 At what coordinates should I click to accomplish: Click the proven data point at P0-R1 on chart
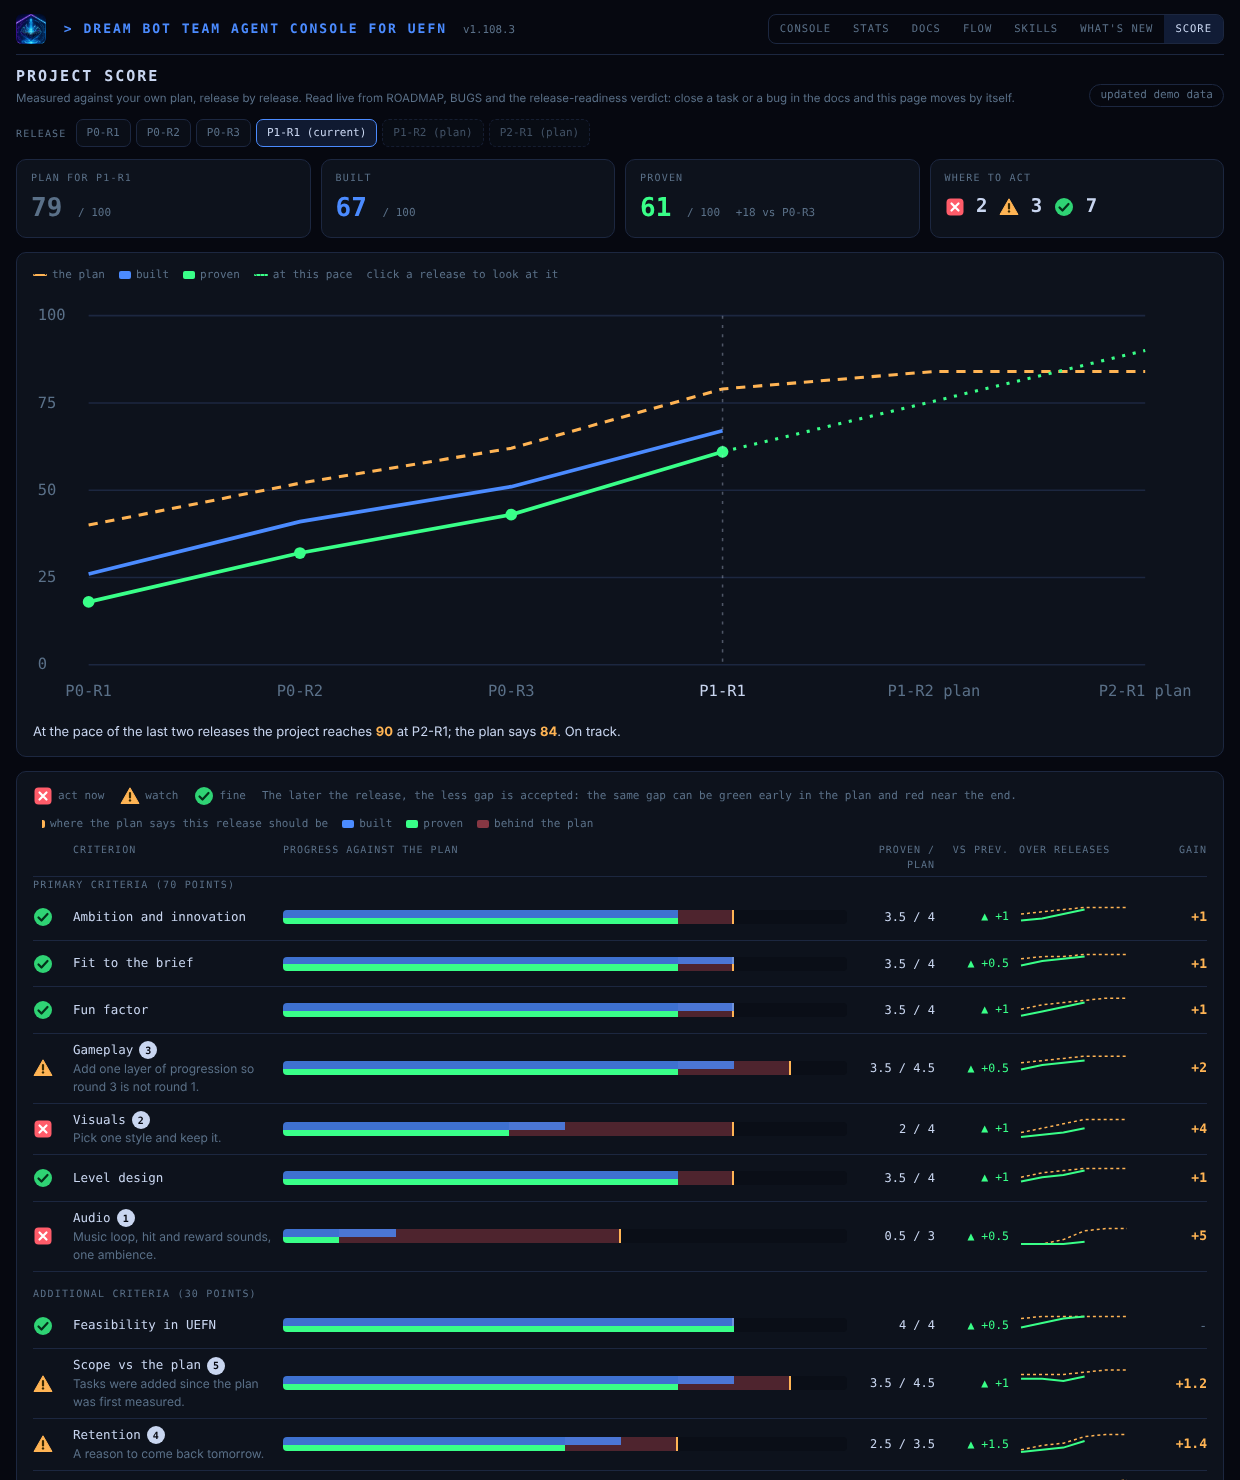click(89, 602)
